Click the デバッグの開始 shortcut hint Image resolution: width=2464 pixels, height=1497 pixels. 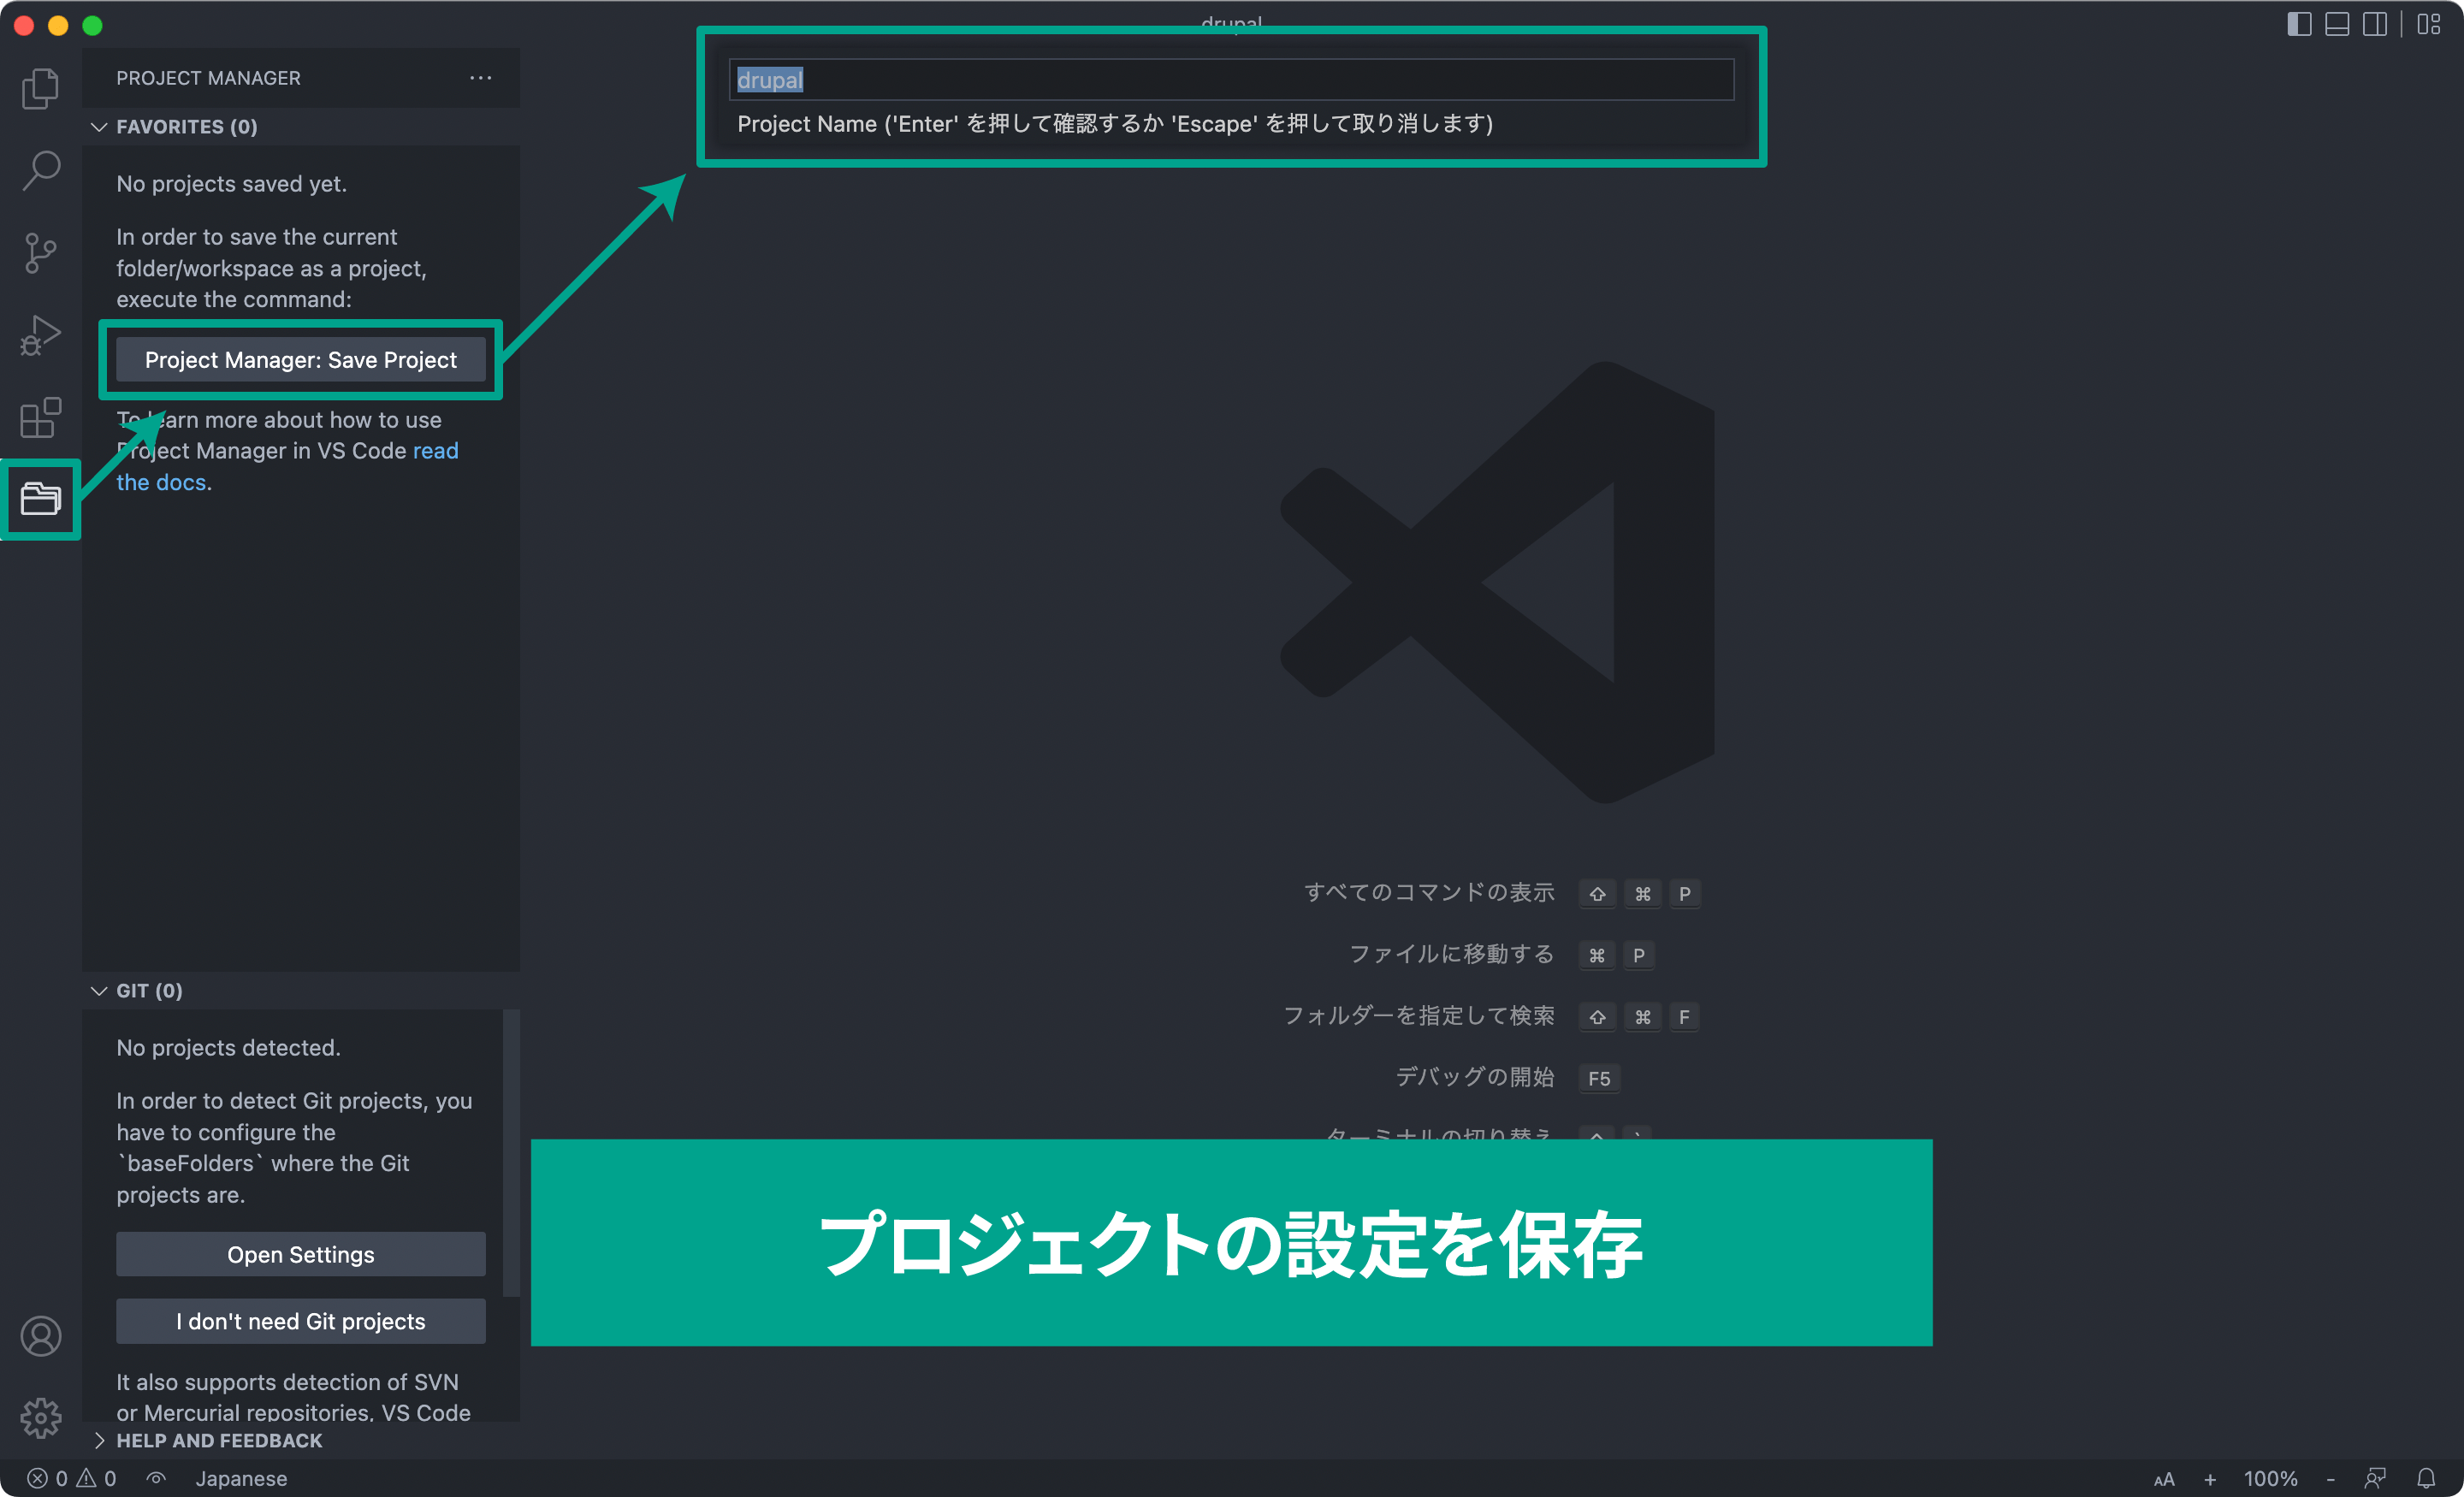pos(1475,1076)
